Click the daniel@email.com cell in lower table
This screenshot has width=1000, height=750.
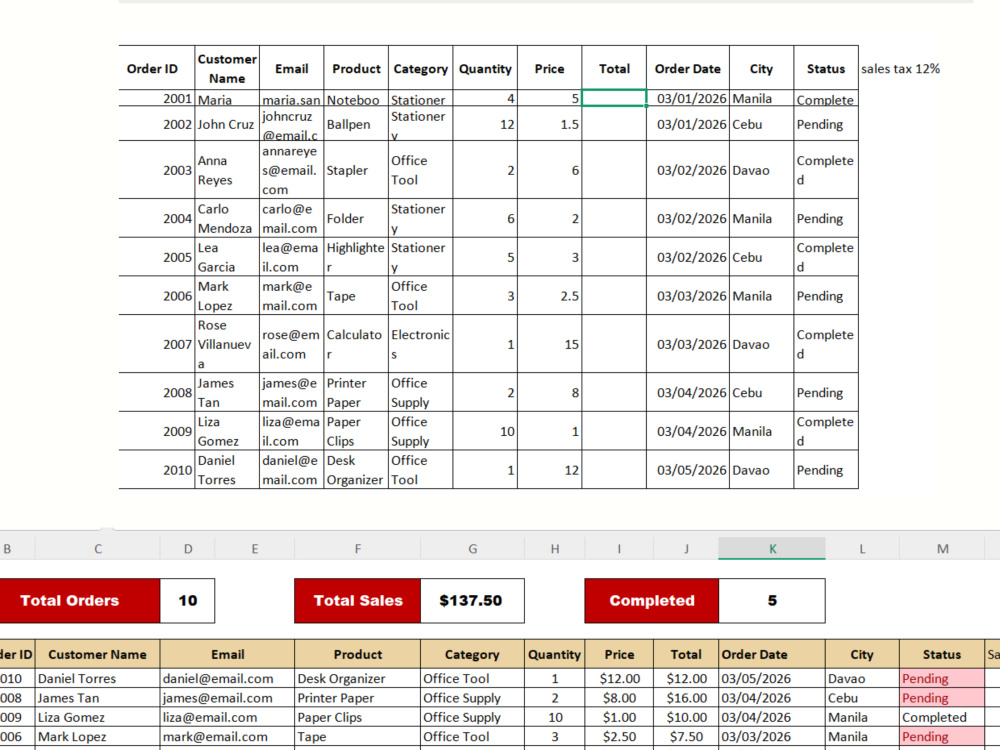pyautogui.click(x=228, y=679)
